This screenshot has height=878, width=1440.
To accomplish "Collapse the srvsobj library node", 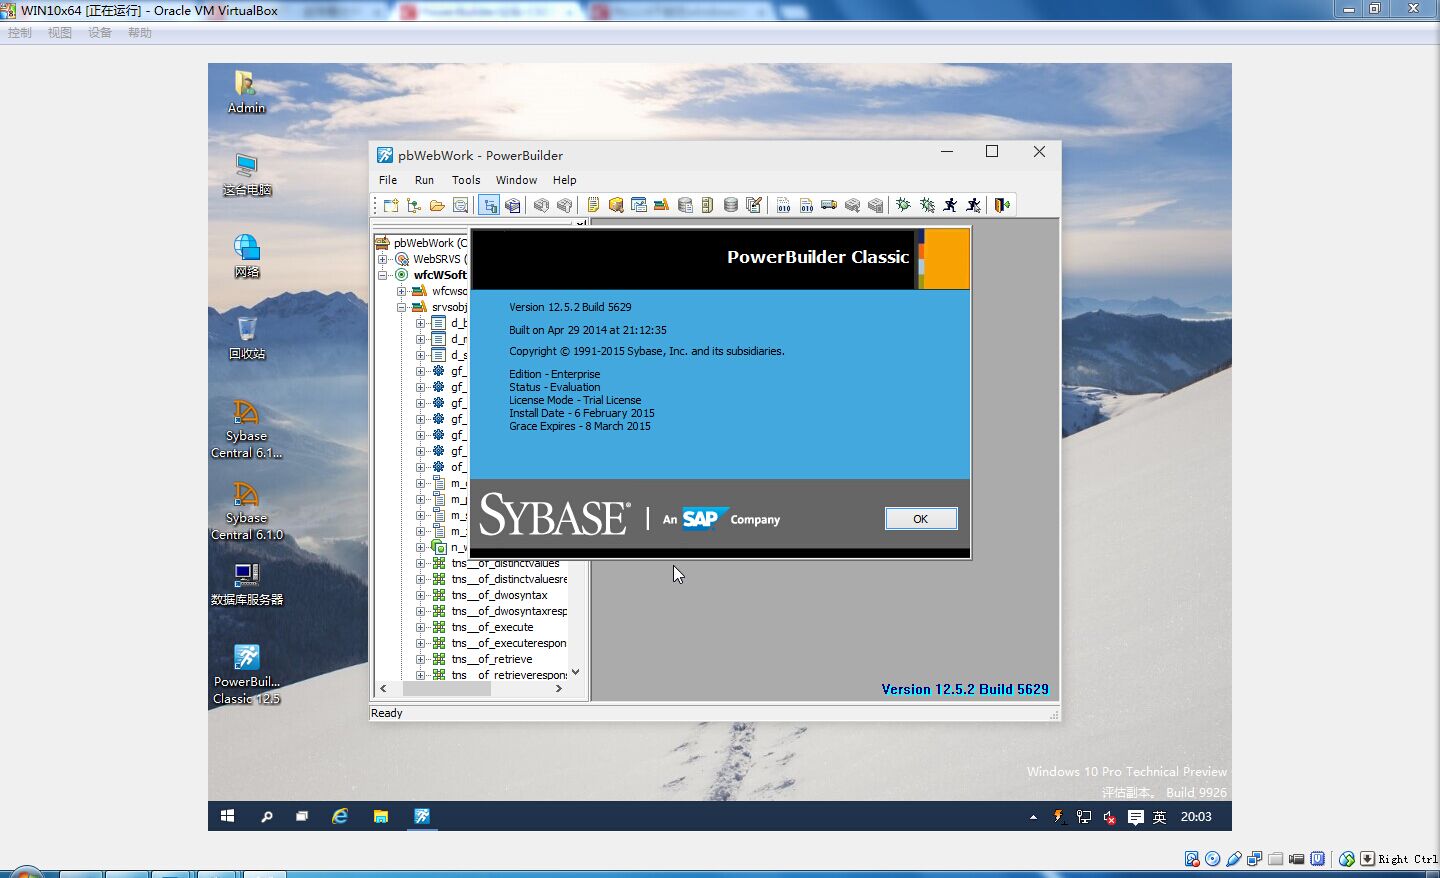I will [x=401, y=307].
